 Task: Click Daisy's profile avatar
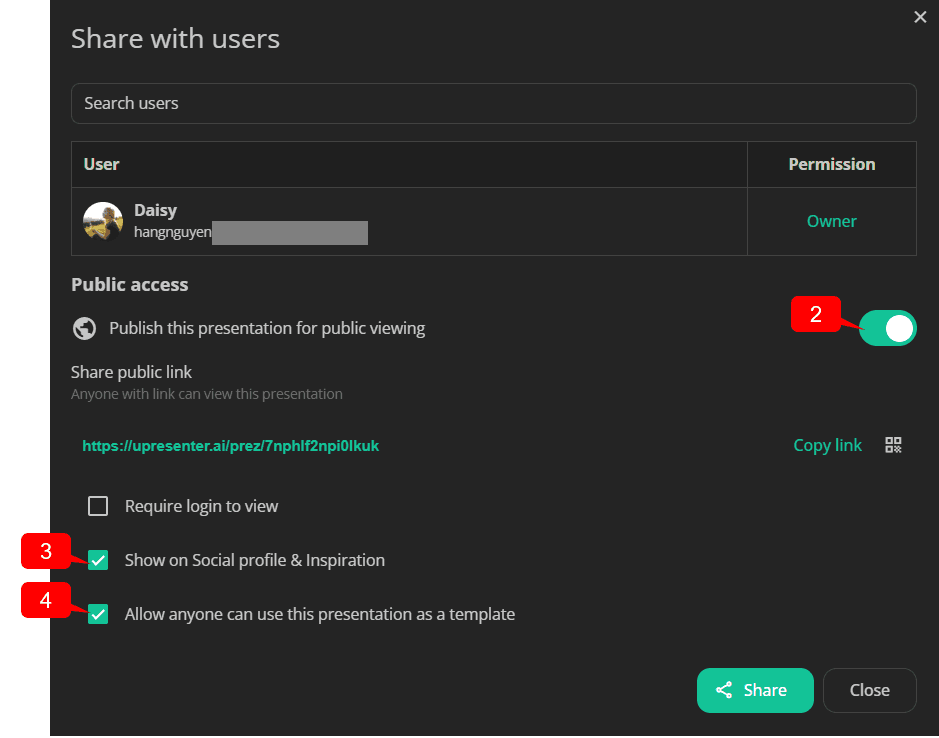click(x=103, y=221)
